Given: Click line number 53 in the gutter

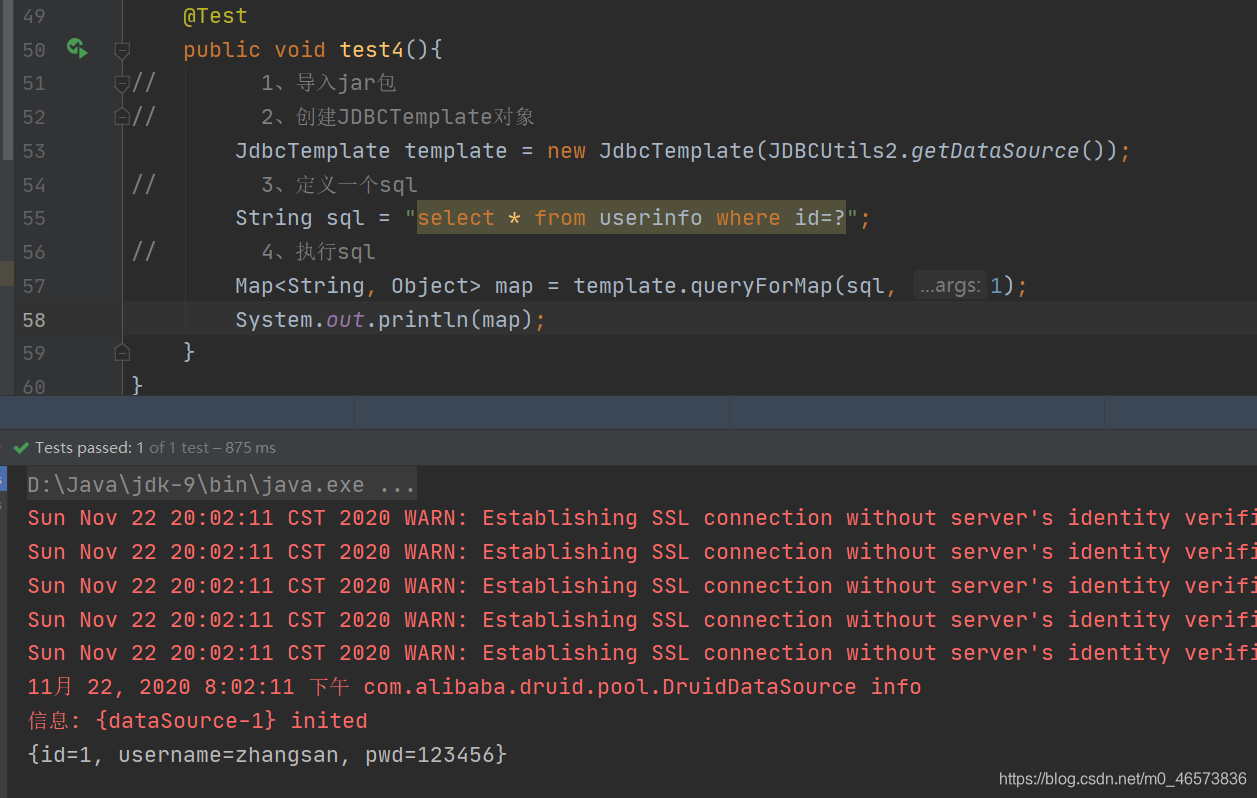Looking at the screenshot, I should (x=33, y=151).
